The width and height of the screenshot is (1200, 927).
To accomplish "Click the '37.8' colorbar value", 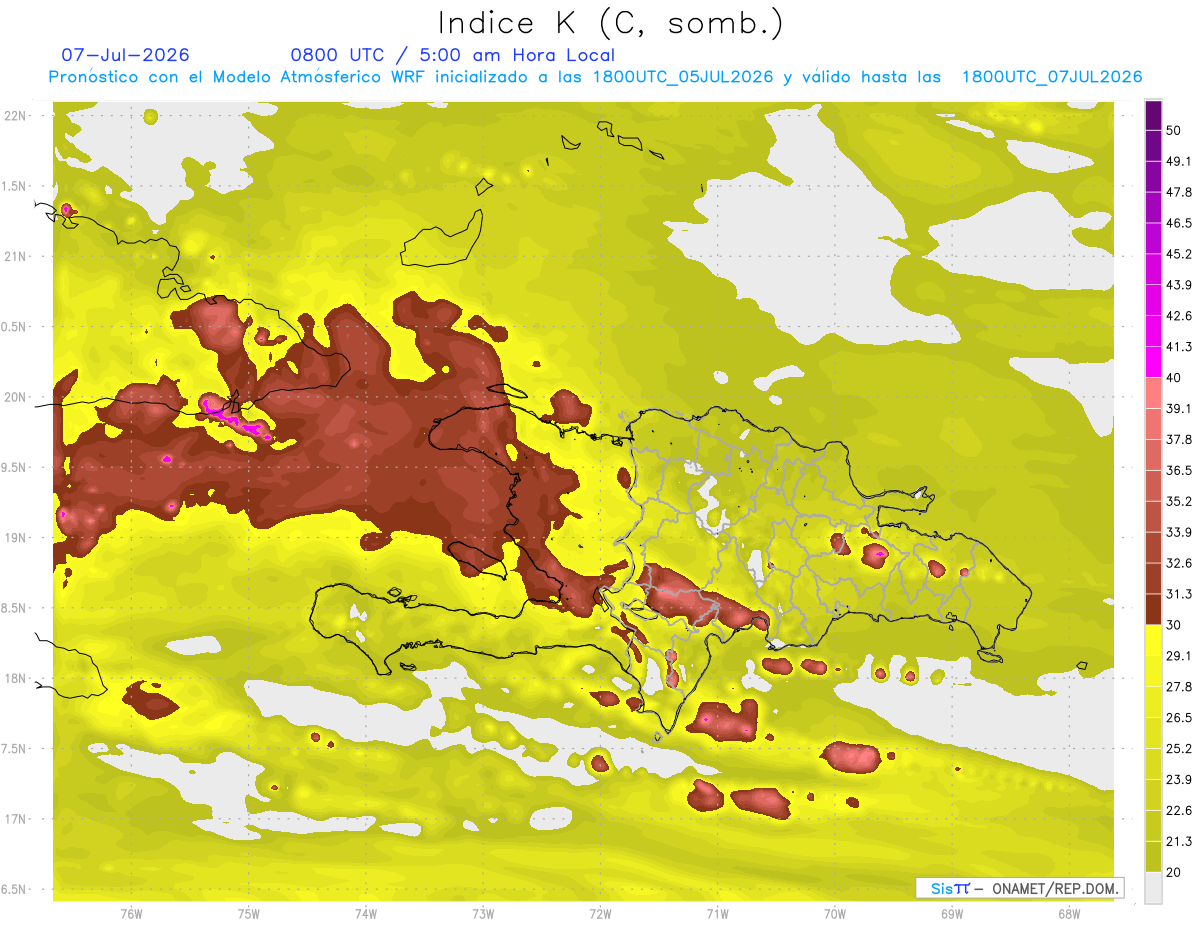I will click(x=1179, y=439).
